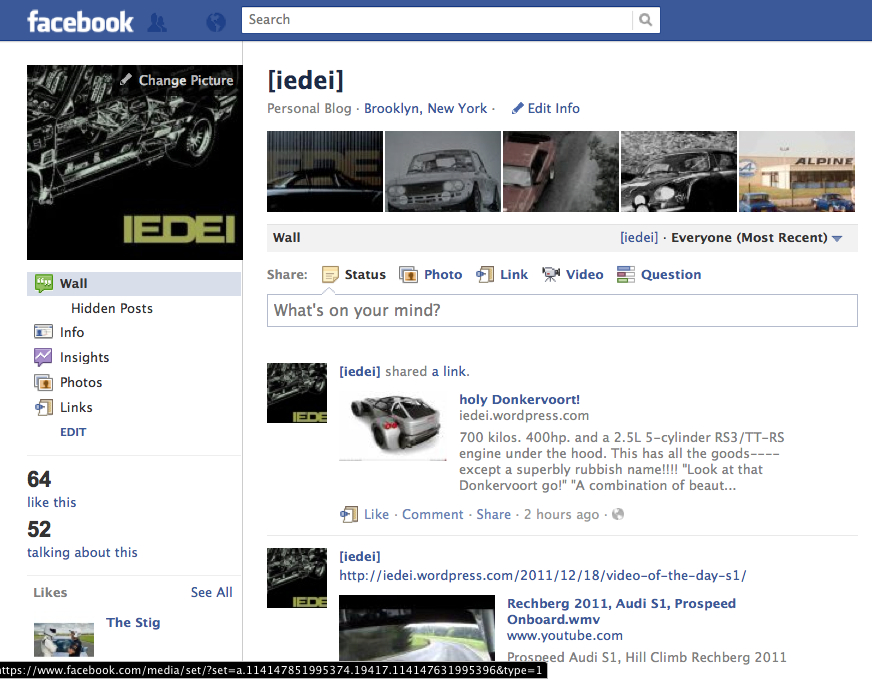872x679 pixels.
Task: Click Change Picture on profile image
Action: pyautogui.click(x=177, y=80)
